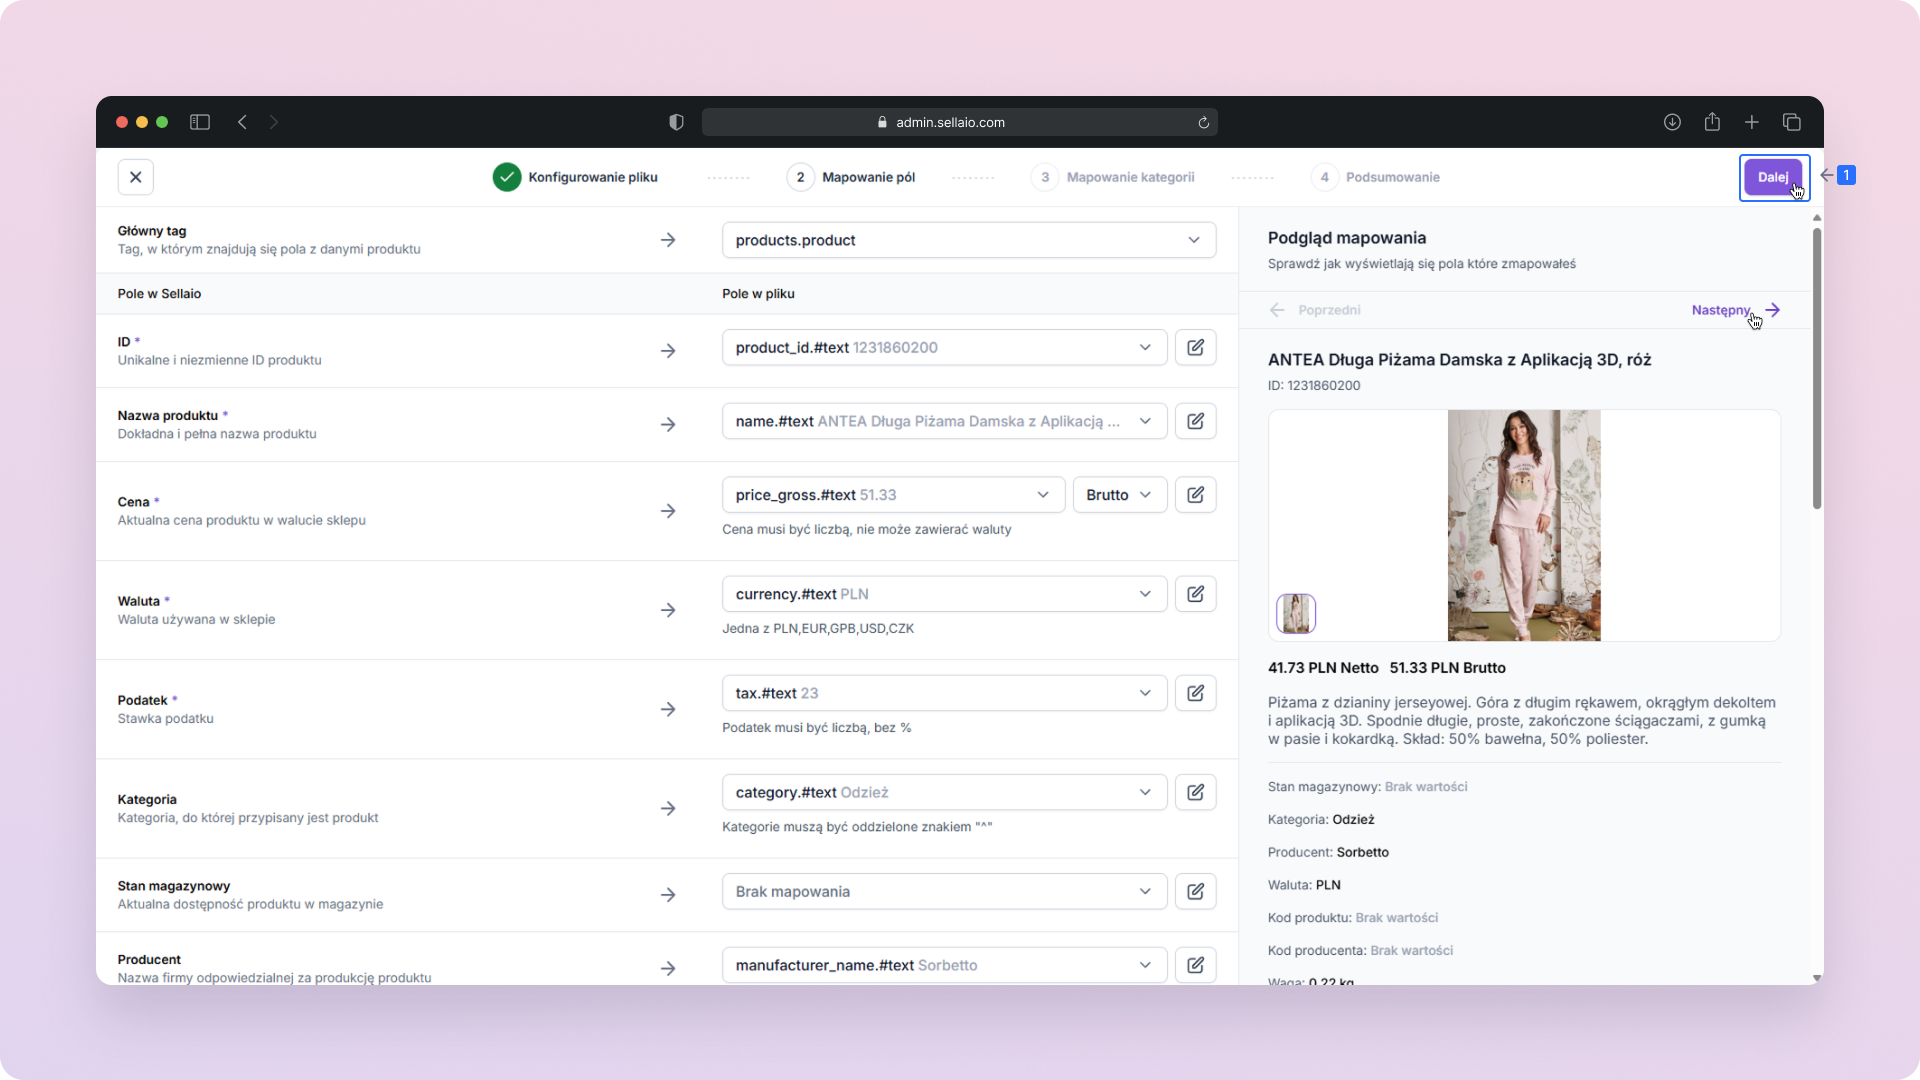This screenshot has height=1080, width=1920.
Task: Go back in browser history
Action: tap(242, 122)
